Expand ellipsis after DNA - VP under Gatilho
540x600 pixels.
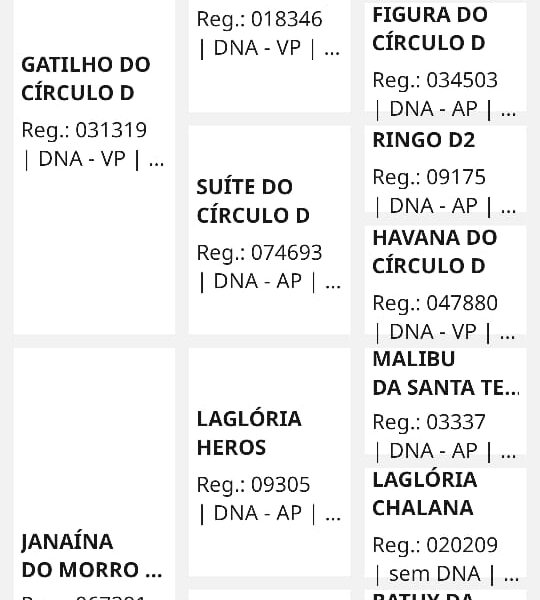[156, 159]
